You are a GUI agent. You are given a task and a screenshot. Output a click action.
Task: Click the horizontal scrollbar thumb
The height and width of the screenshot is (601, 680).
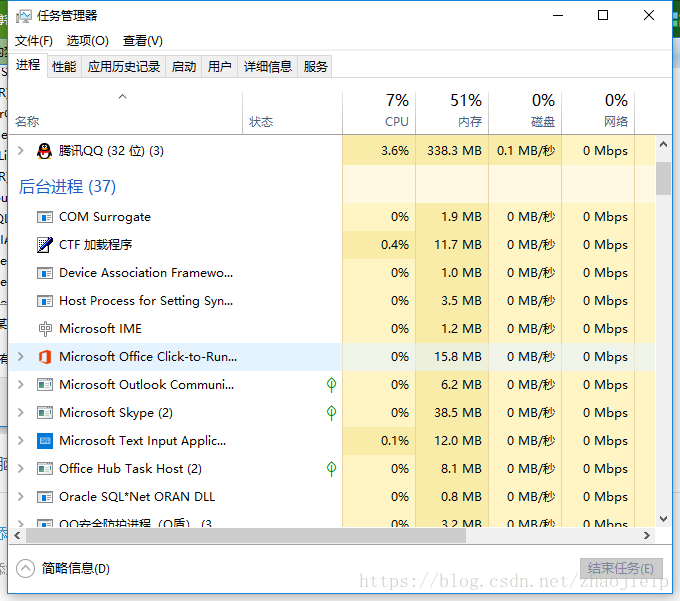pos(246,536)
